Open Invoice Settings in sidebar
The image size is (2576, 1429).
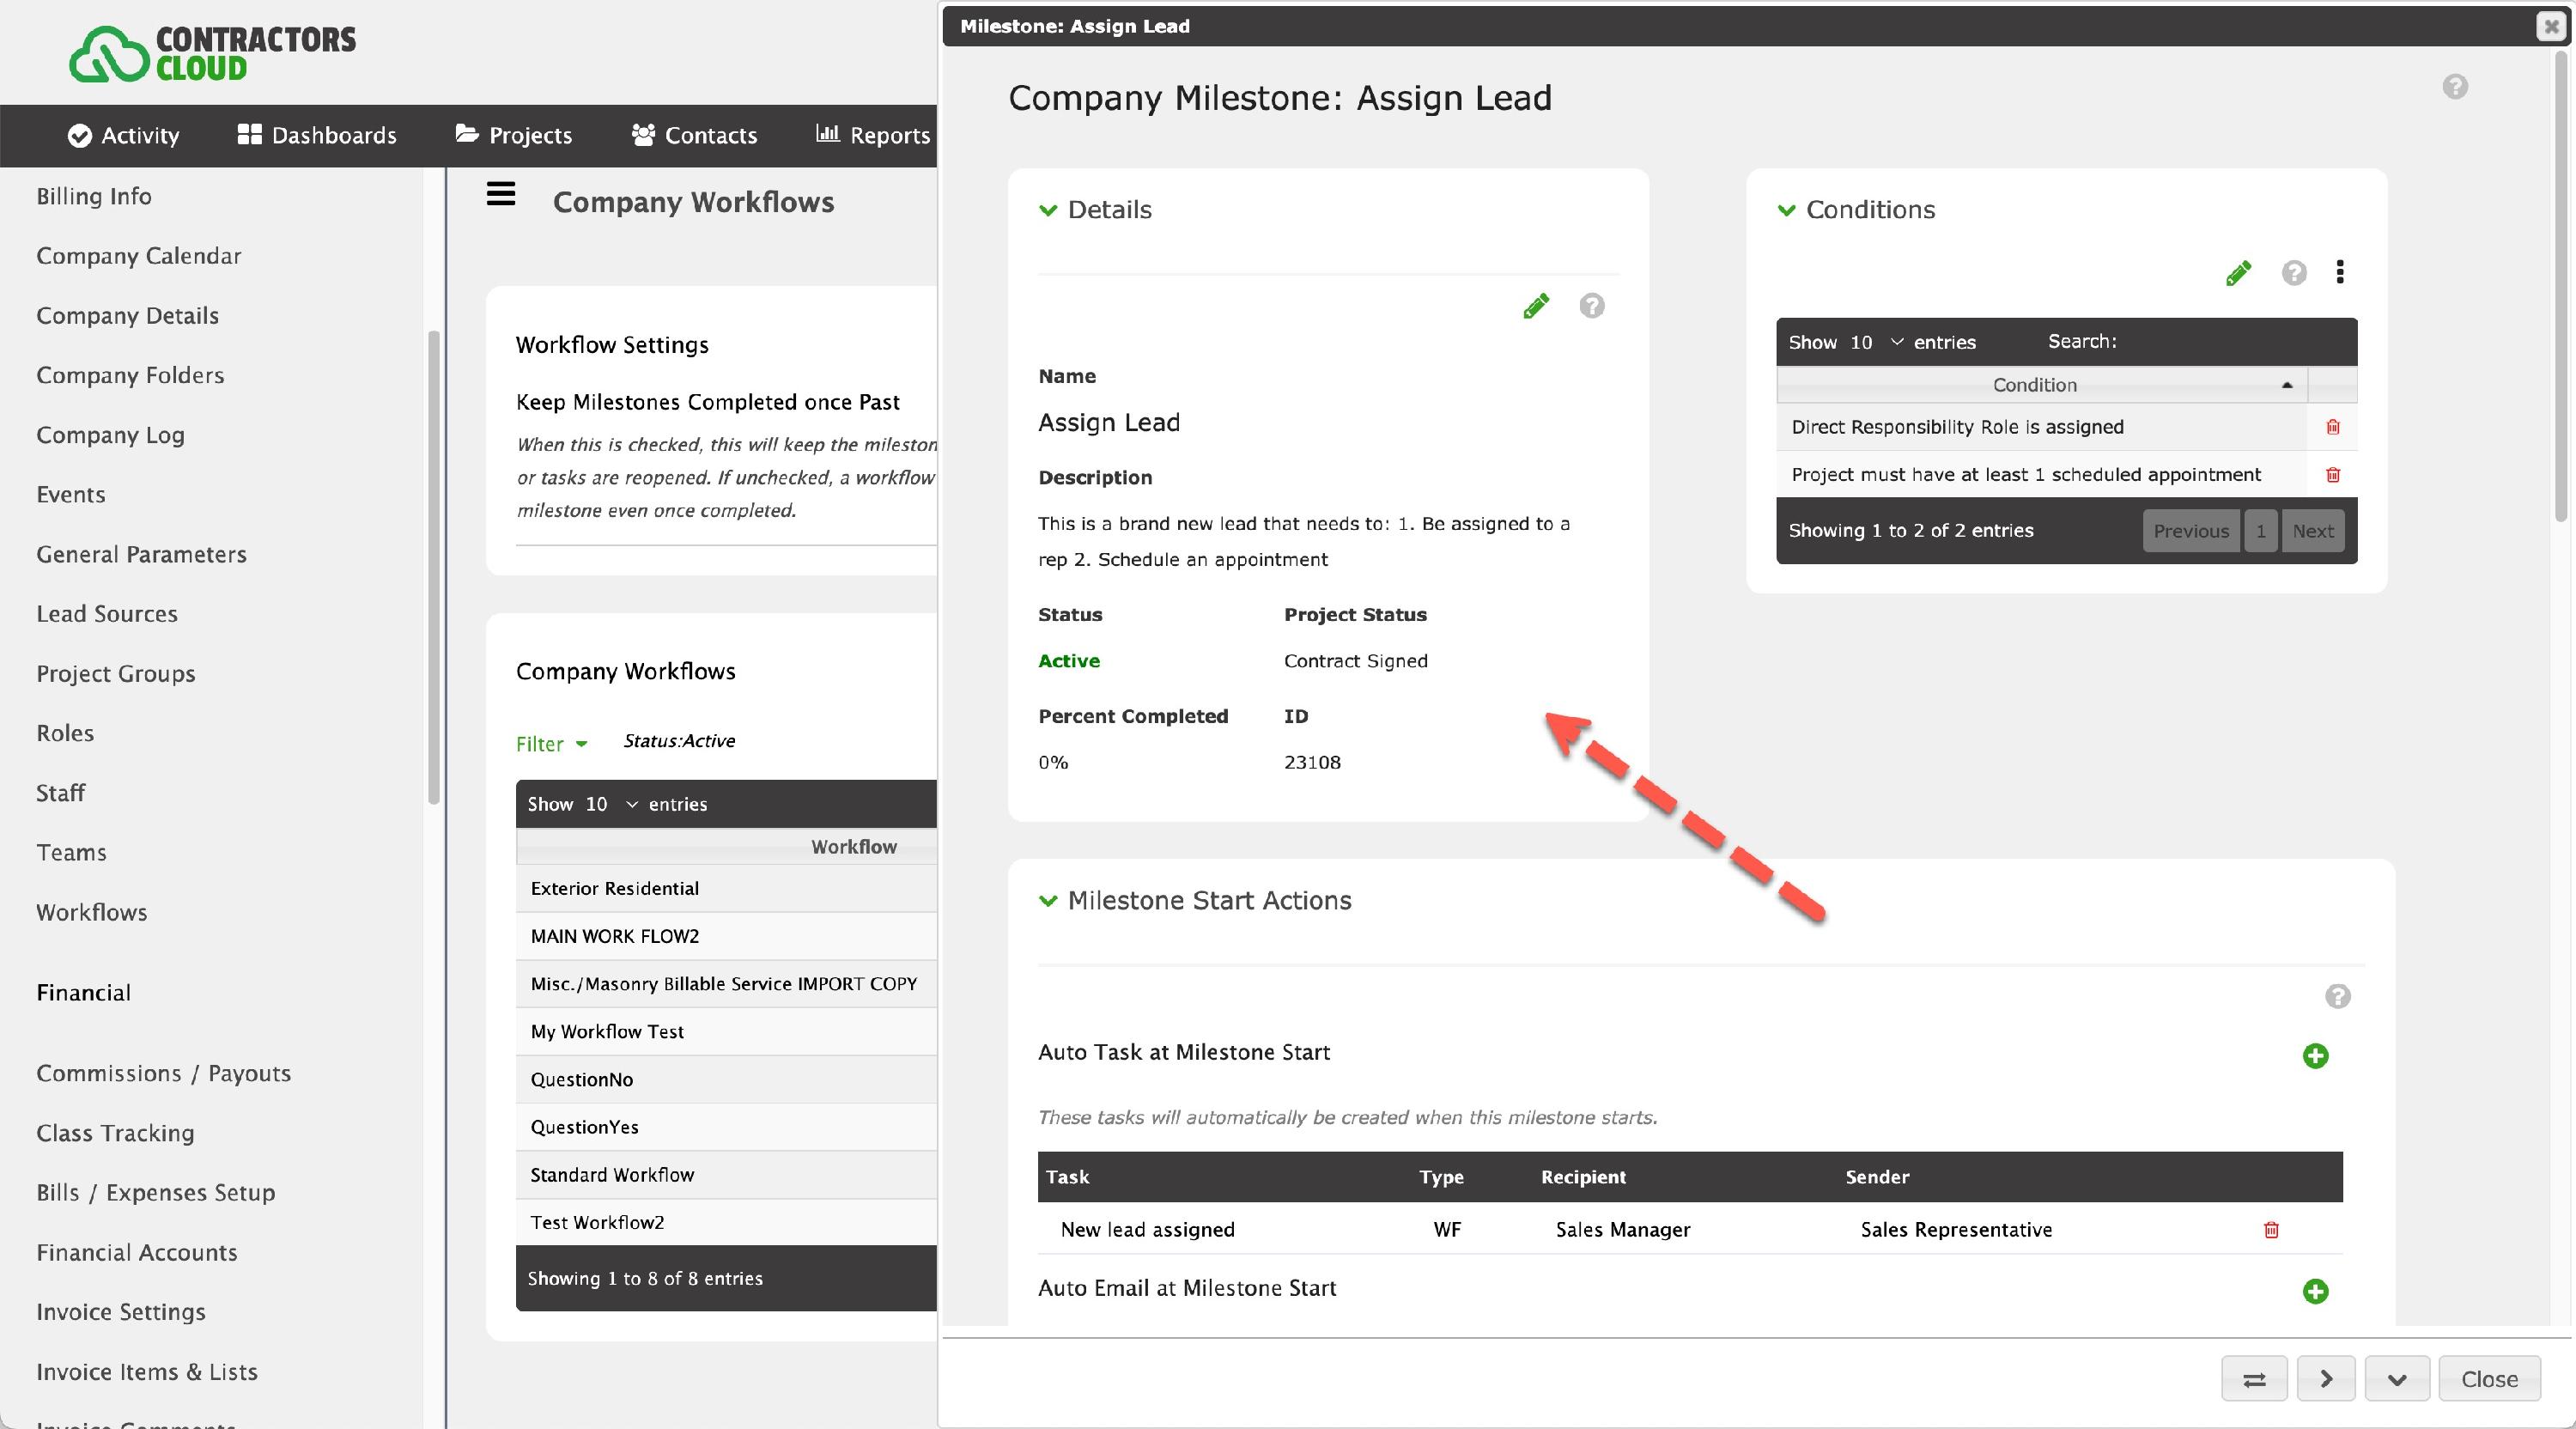(121, 1312)
